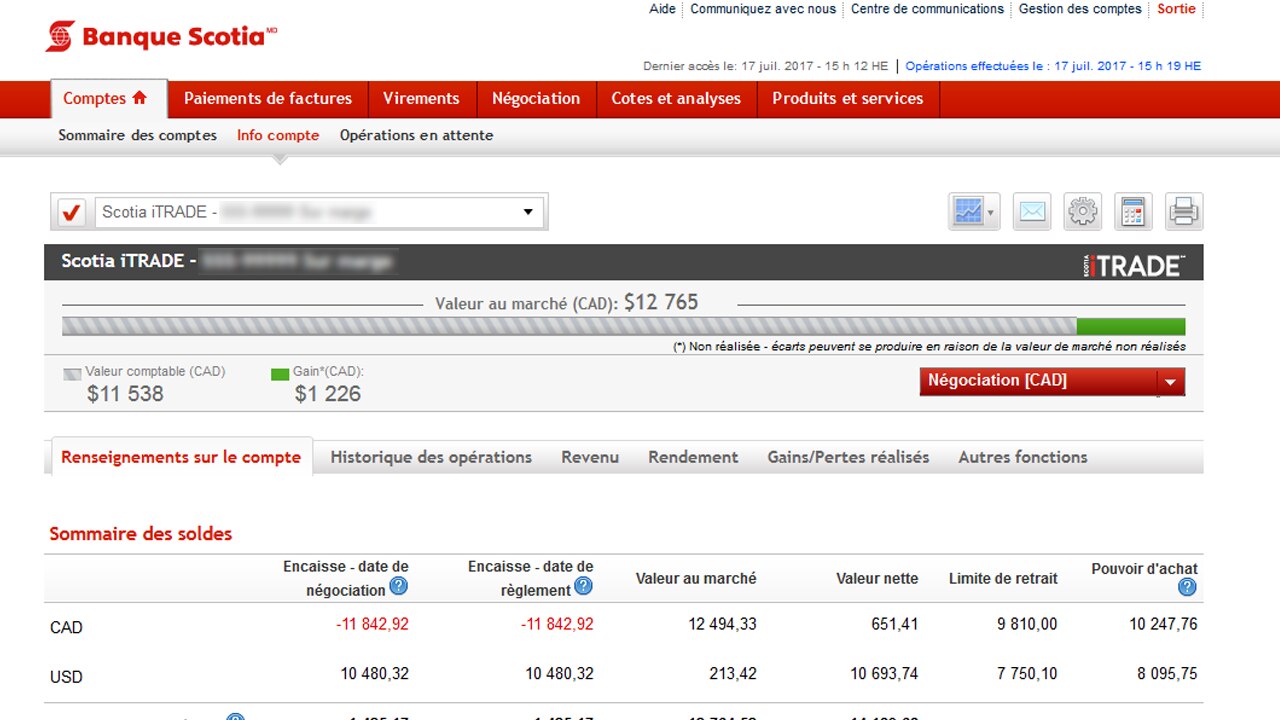Switch to the Revenu tab
1280x720 pixels.
pyautogui.click(x=590, y=457)
